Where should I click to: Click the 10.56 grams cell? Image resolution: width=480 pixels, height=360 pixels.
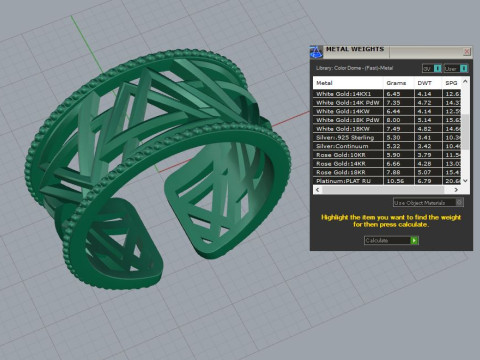[x=399, y=181]
